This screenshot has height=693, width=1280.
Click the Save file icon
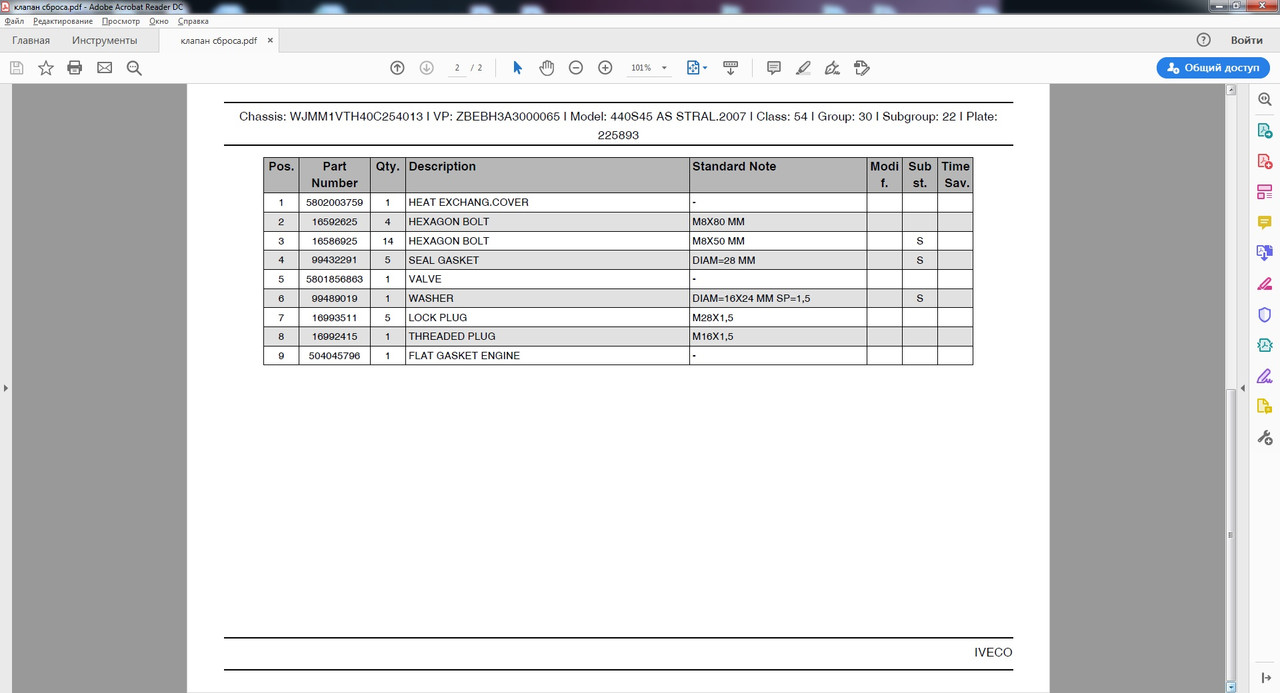pos(16,68)
